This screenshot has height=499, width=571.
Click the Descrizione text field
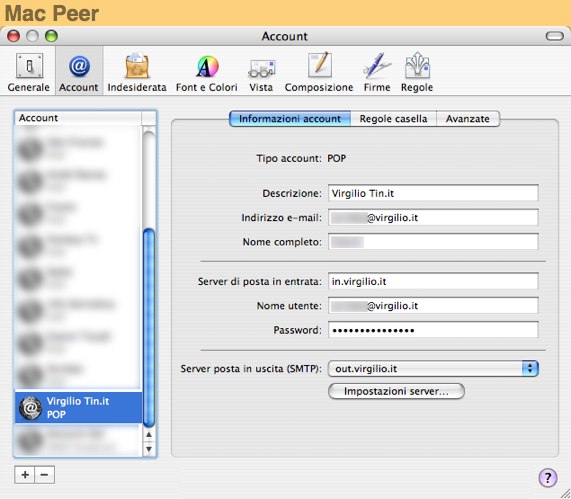click(433, 193)
